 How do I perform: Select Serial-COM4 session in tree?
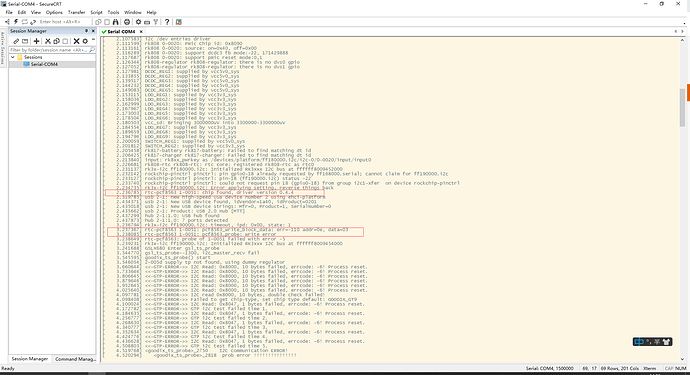44,64
